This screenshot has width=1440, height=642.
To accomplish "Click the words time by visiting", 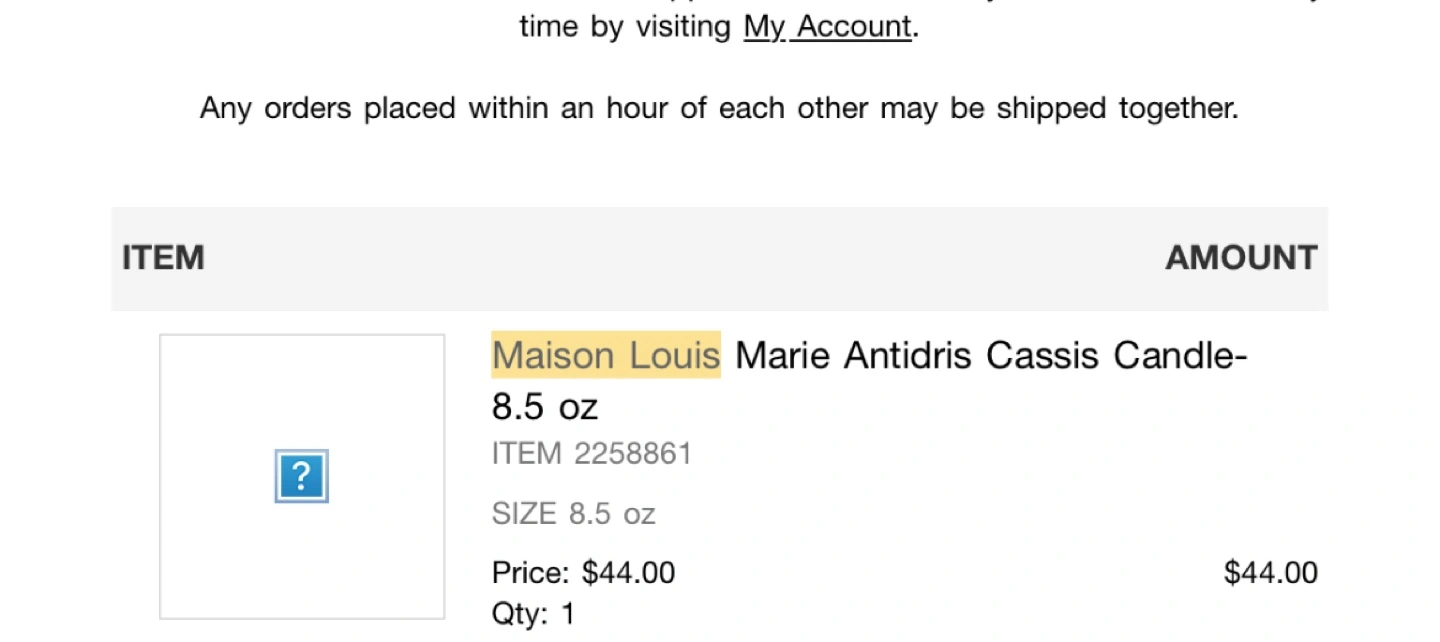I will [626, 26].
